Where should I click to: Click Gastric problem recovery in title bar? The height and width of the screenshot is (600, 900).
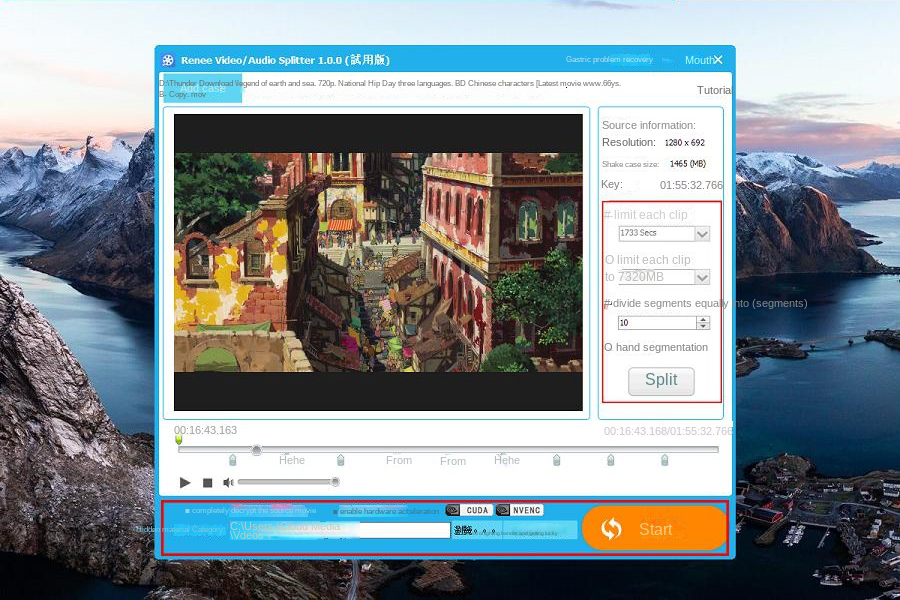tap(611, 60)
